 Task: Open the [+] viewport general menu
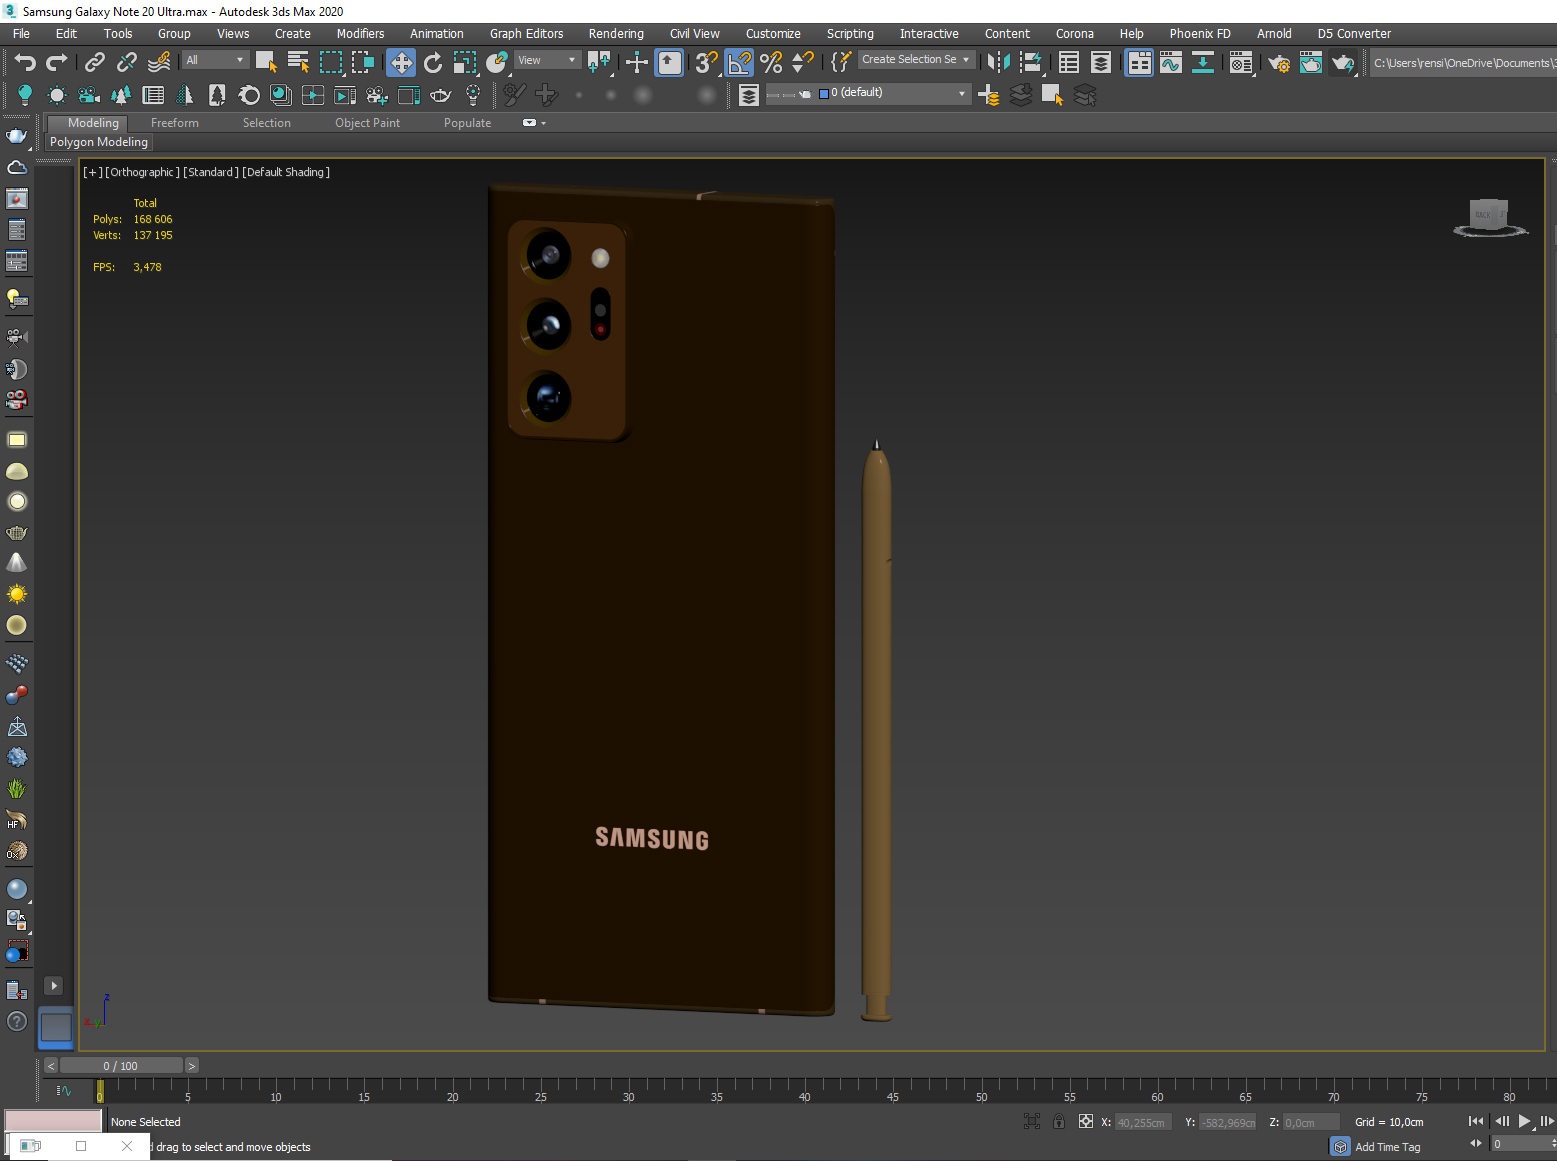pyautogui.click(x=92, y=172)
